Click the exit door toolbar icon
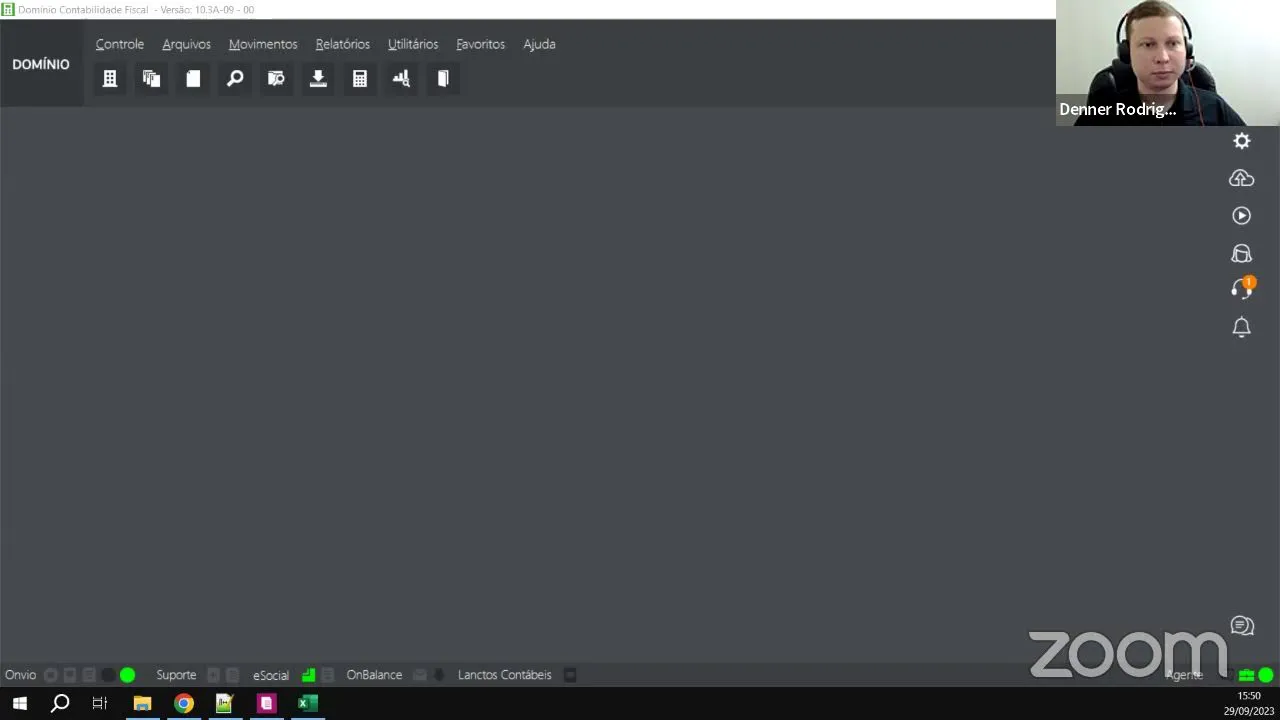 tap(443, 79)
